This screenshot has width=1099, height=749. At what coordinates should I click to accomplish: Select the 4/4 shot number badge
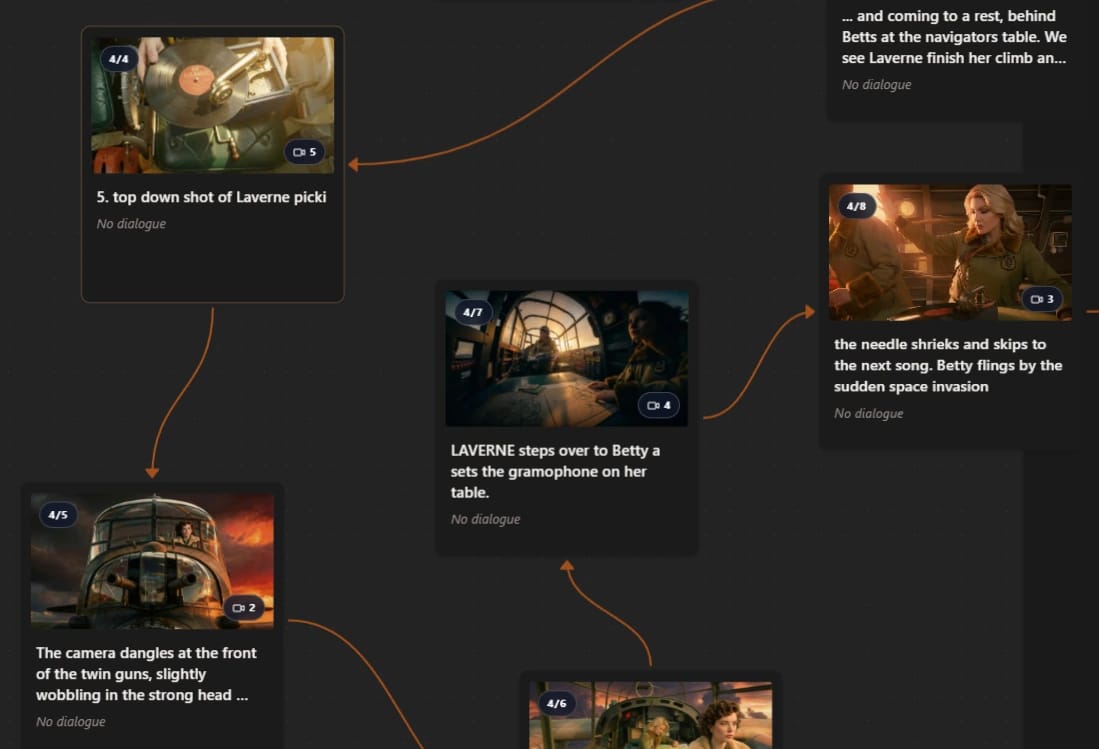[x=118, y=59]
